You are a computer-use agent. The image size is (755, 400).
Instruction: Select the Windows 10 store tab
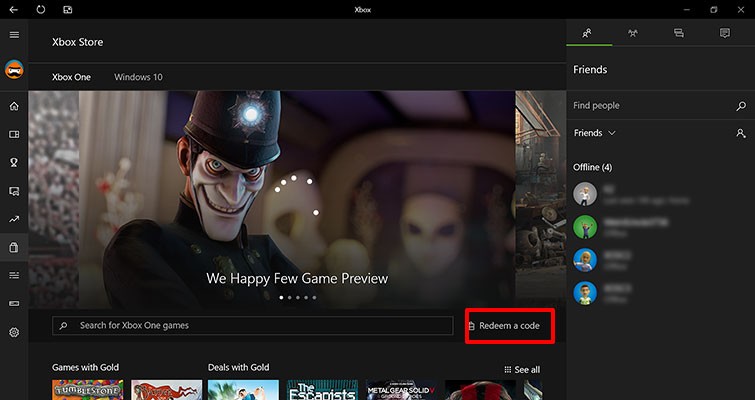(138, 77)
